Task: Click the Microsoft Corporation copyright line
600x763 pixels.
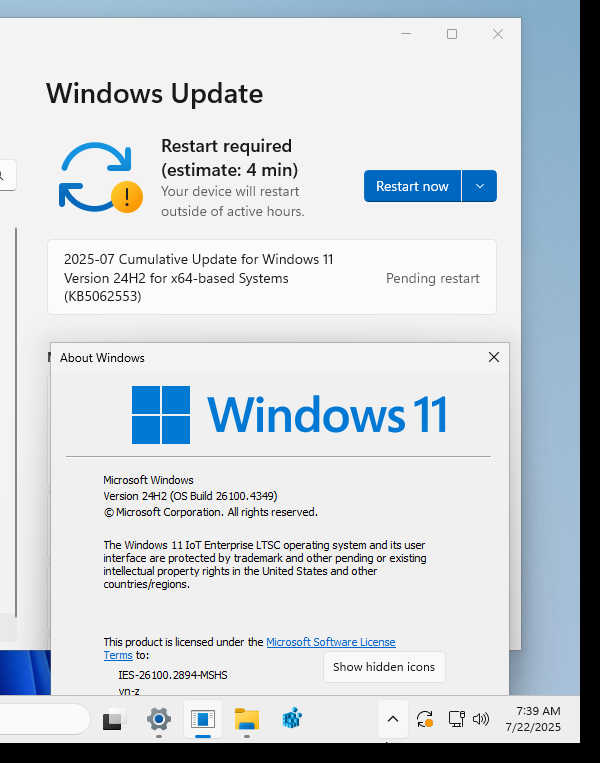Action: pos(210,512)
